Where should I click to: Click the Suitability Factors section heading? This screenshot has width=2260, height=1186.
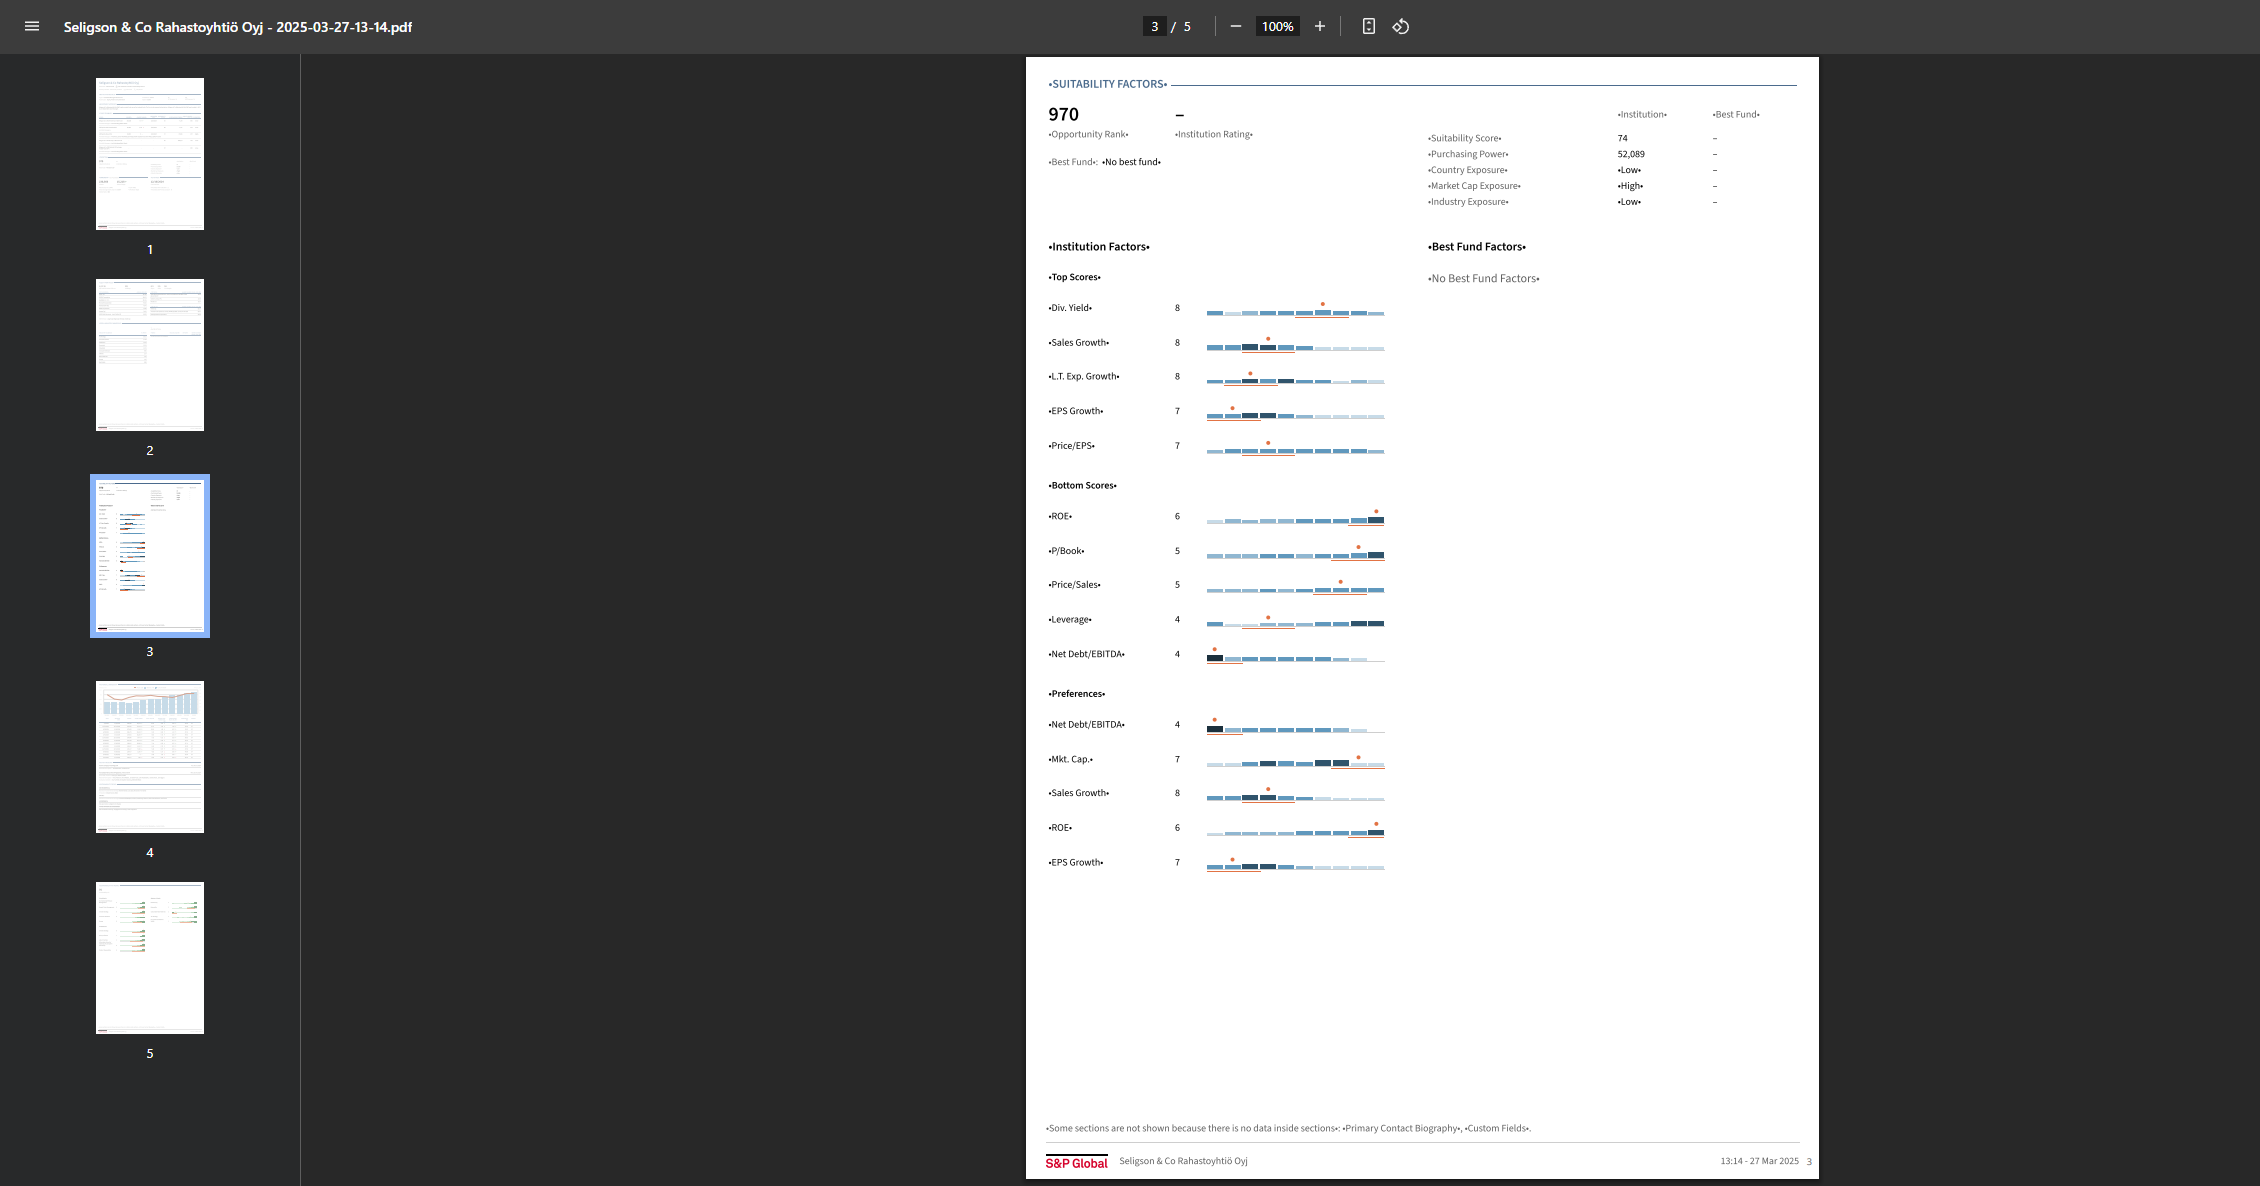1108,84
